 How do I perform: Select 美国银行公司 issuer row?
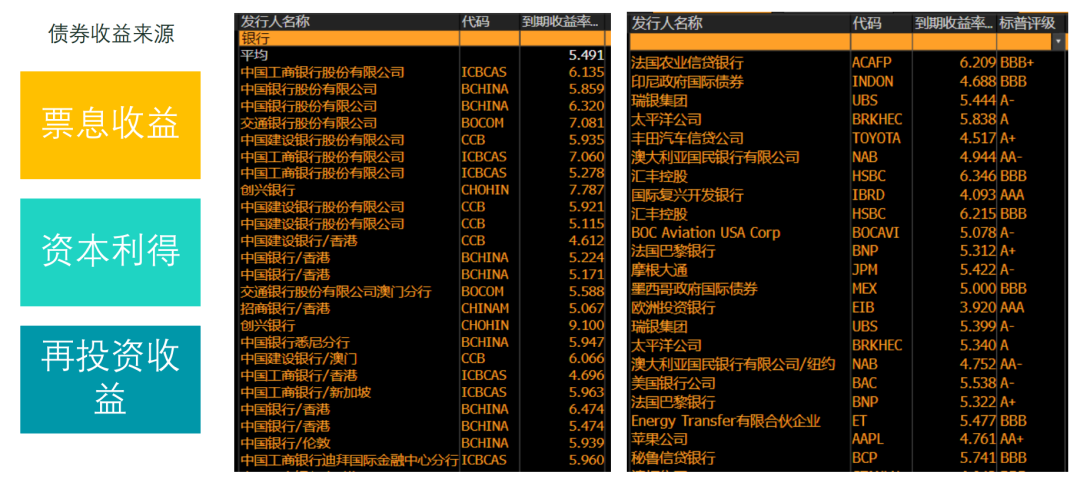[846, 383]
